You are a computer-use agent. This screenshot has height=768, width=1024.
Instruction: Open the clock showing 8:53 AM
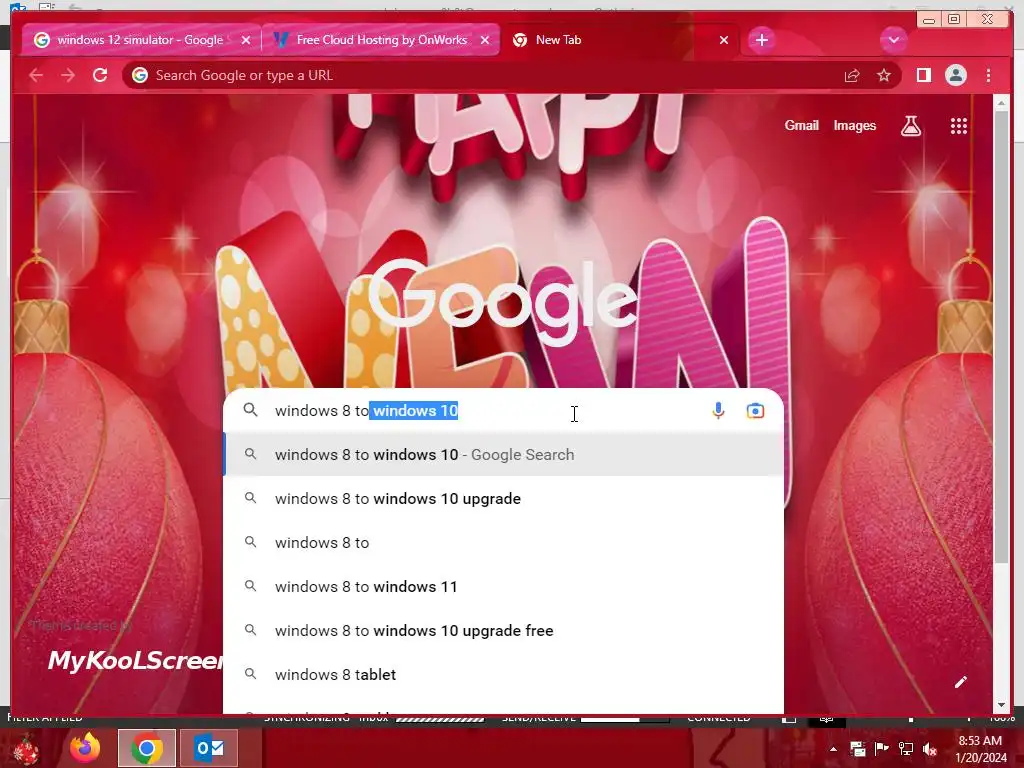[x=980, y=749]
